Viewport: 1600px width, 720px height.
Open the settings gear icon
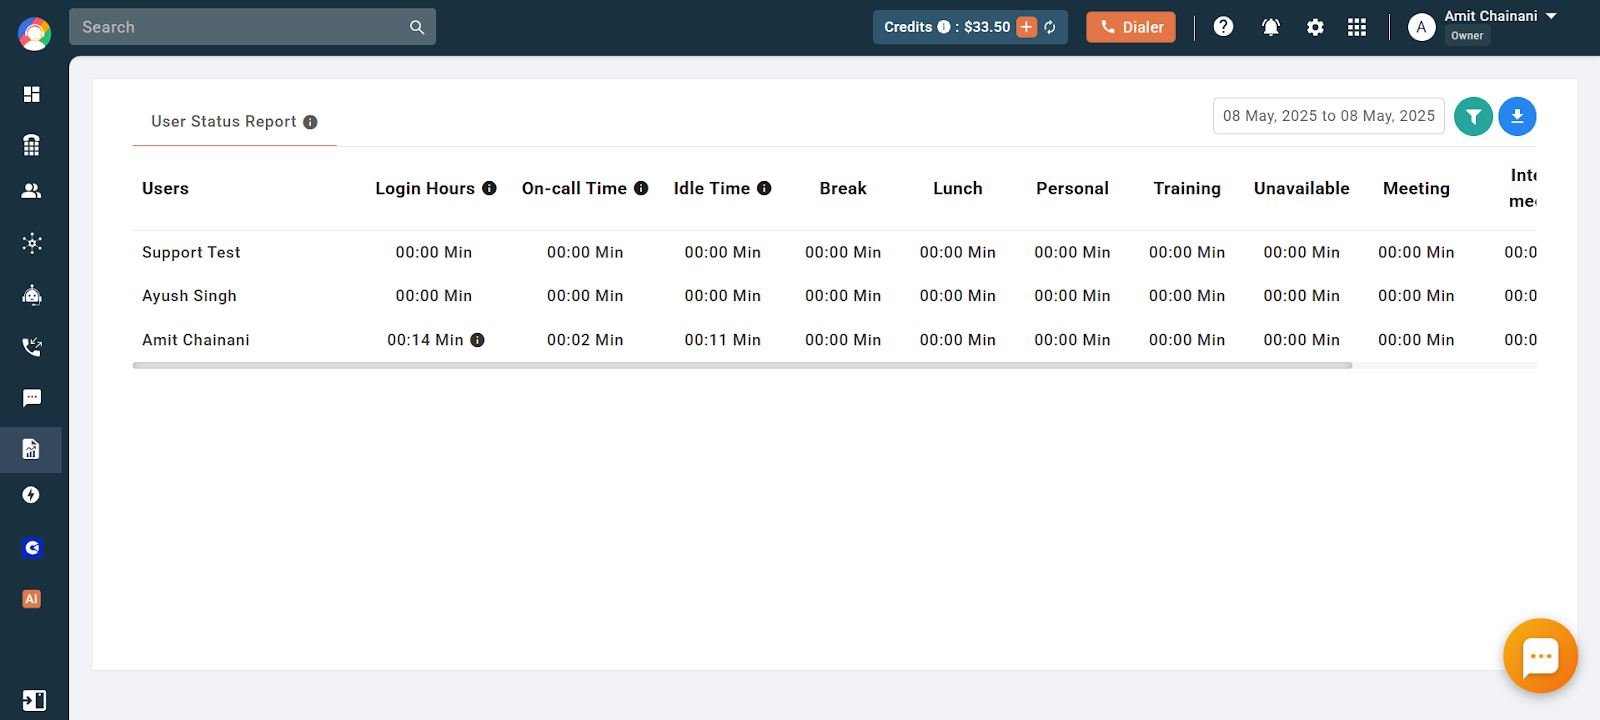point(1315,27)
